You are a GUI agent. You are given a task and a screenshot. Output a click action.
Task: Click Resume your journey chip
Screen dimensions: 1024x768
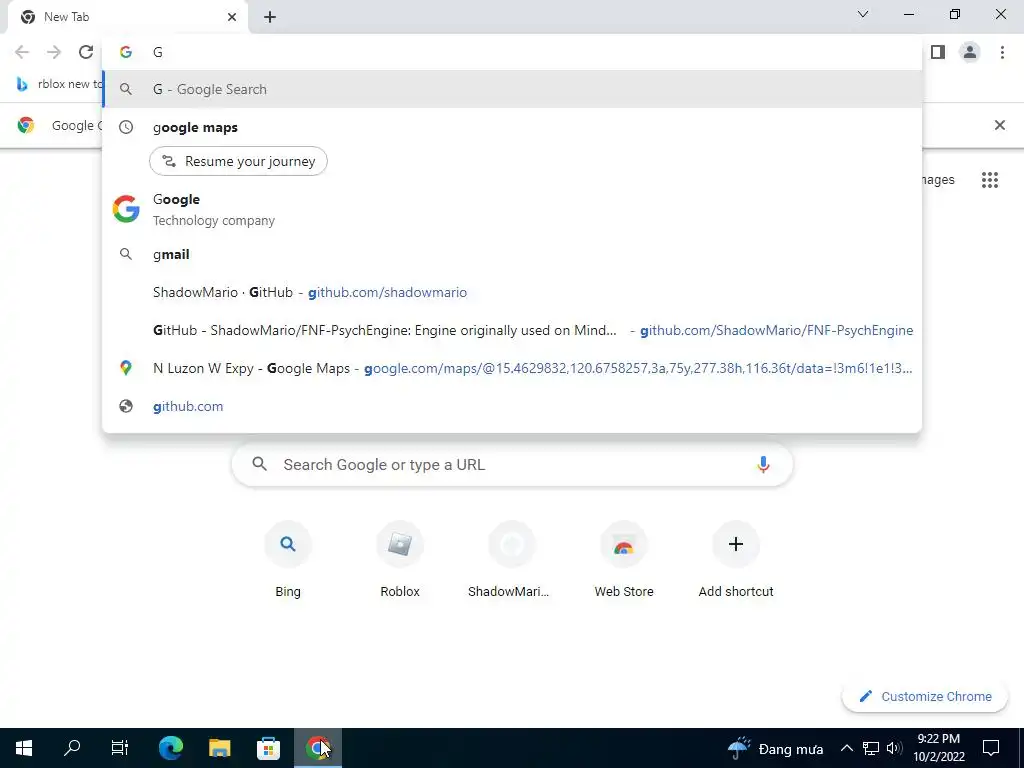click(x=238, y=161)
